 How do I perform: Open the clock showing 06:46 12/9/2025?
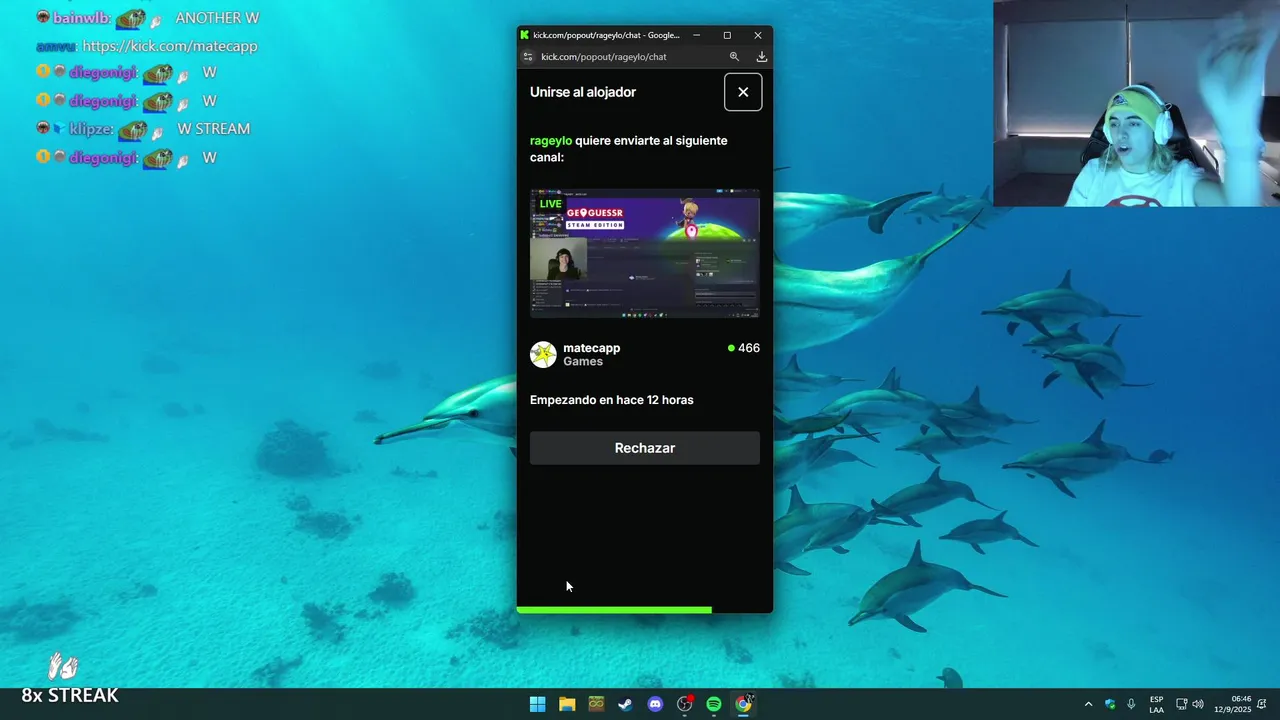1233,704
